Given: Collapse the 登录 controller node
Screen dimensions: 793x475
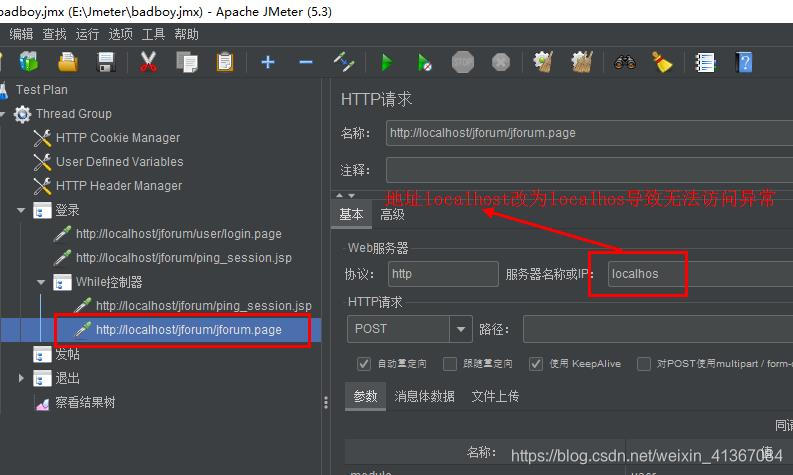Looking at the screenshot, I should (21, 210).
